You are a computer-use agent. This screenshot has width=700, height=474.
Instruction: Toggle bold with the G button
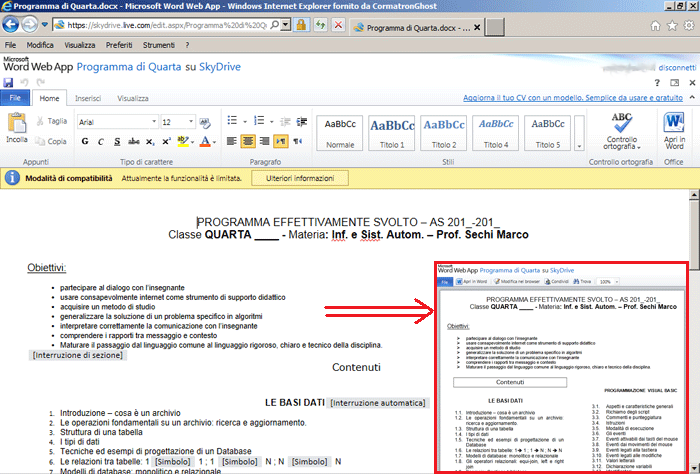coord(85,141)
